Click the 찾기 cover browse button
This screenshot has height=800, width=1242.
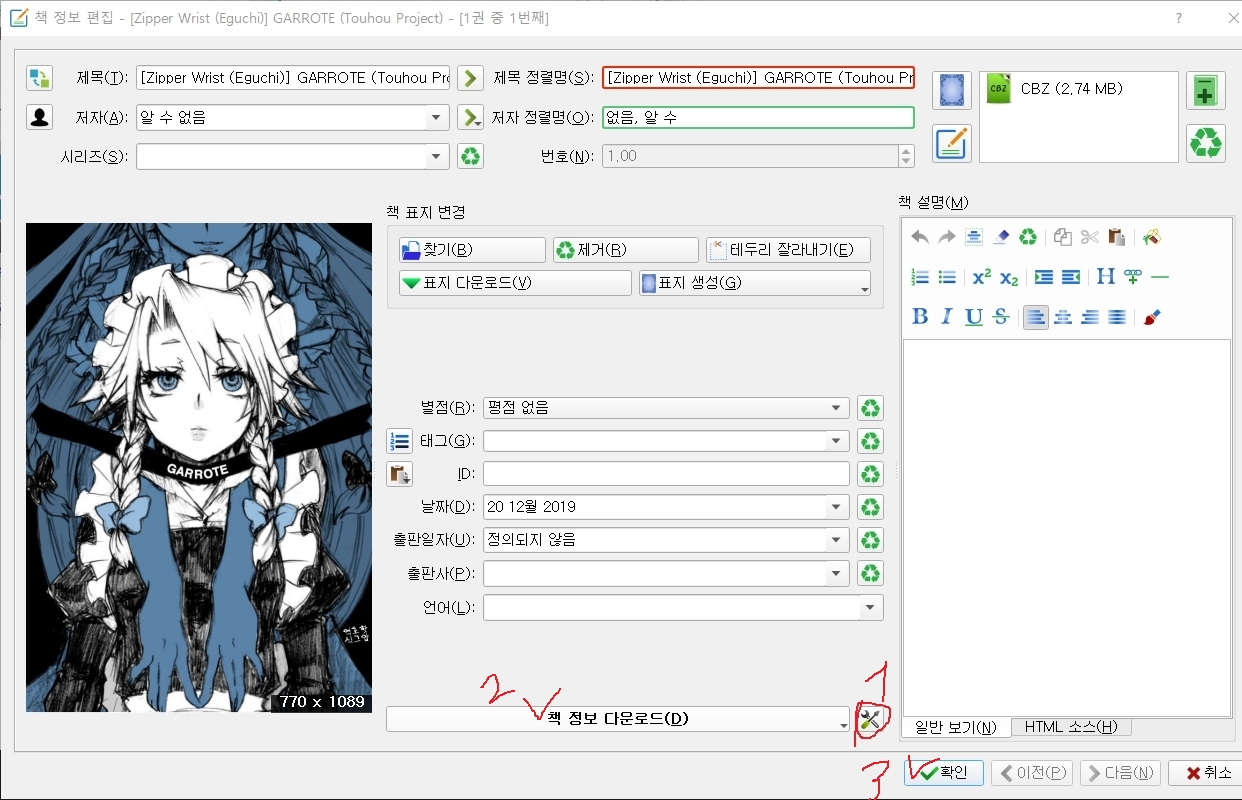coord(472,250)
